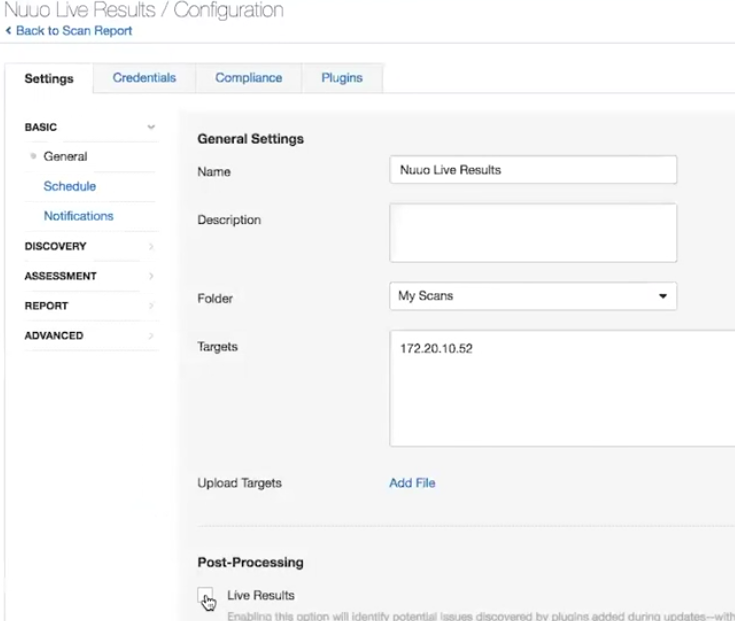Screen dimensions: 735x621
Task: Collapse the BASIC section chevron
Action: coord(151,127)
